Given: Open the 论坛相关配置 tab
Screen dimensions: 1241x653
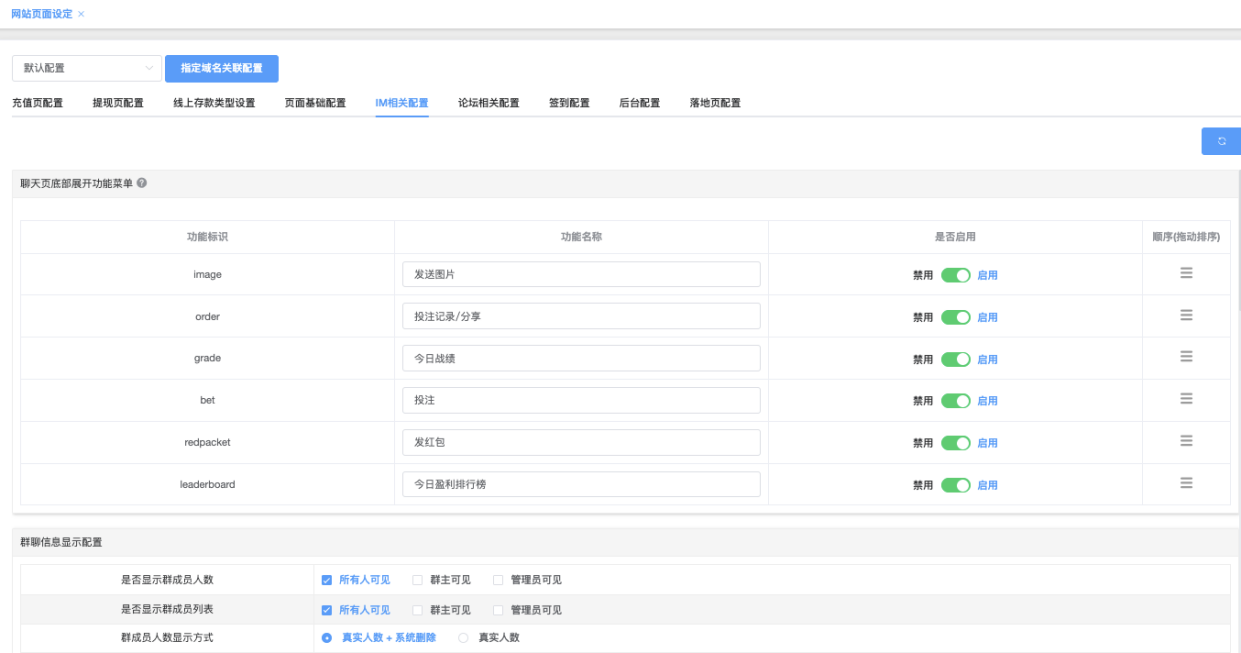Looking at the screenshot, I should coord(488,103).
